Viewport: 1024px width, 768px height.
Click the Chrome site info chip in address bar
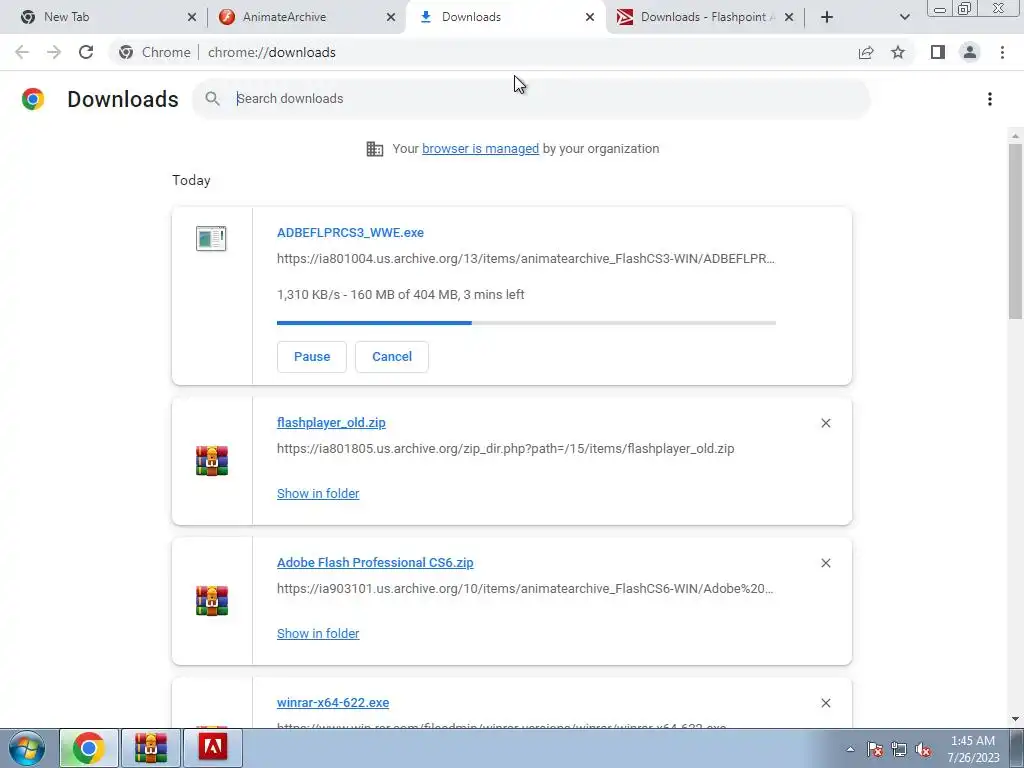point(155,52)
